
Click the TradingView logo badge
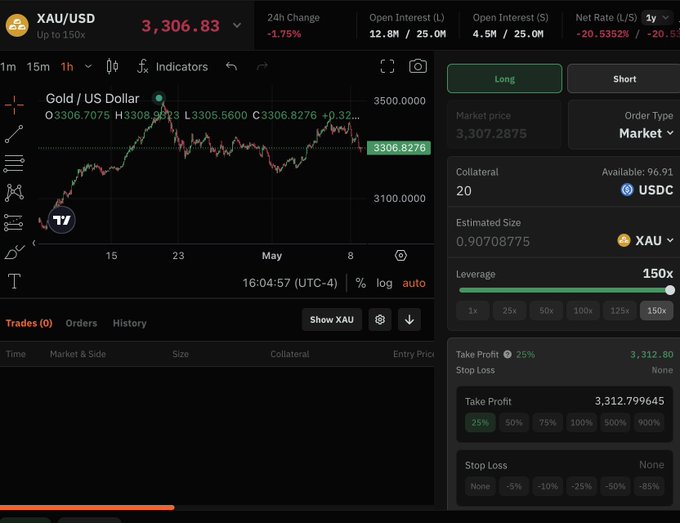62,220
